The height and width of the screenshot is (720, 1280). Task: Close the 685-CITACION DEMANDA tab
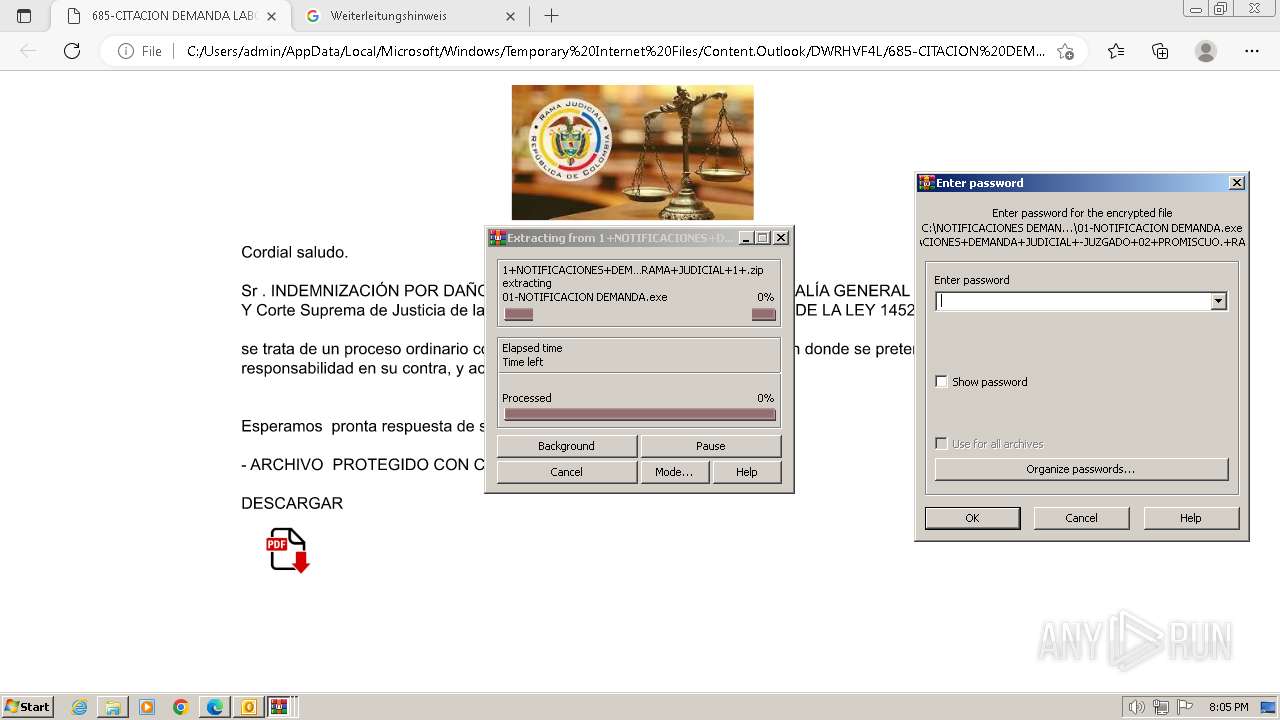point(272,16)
